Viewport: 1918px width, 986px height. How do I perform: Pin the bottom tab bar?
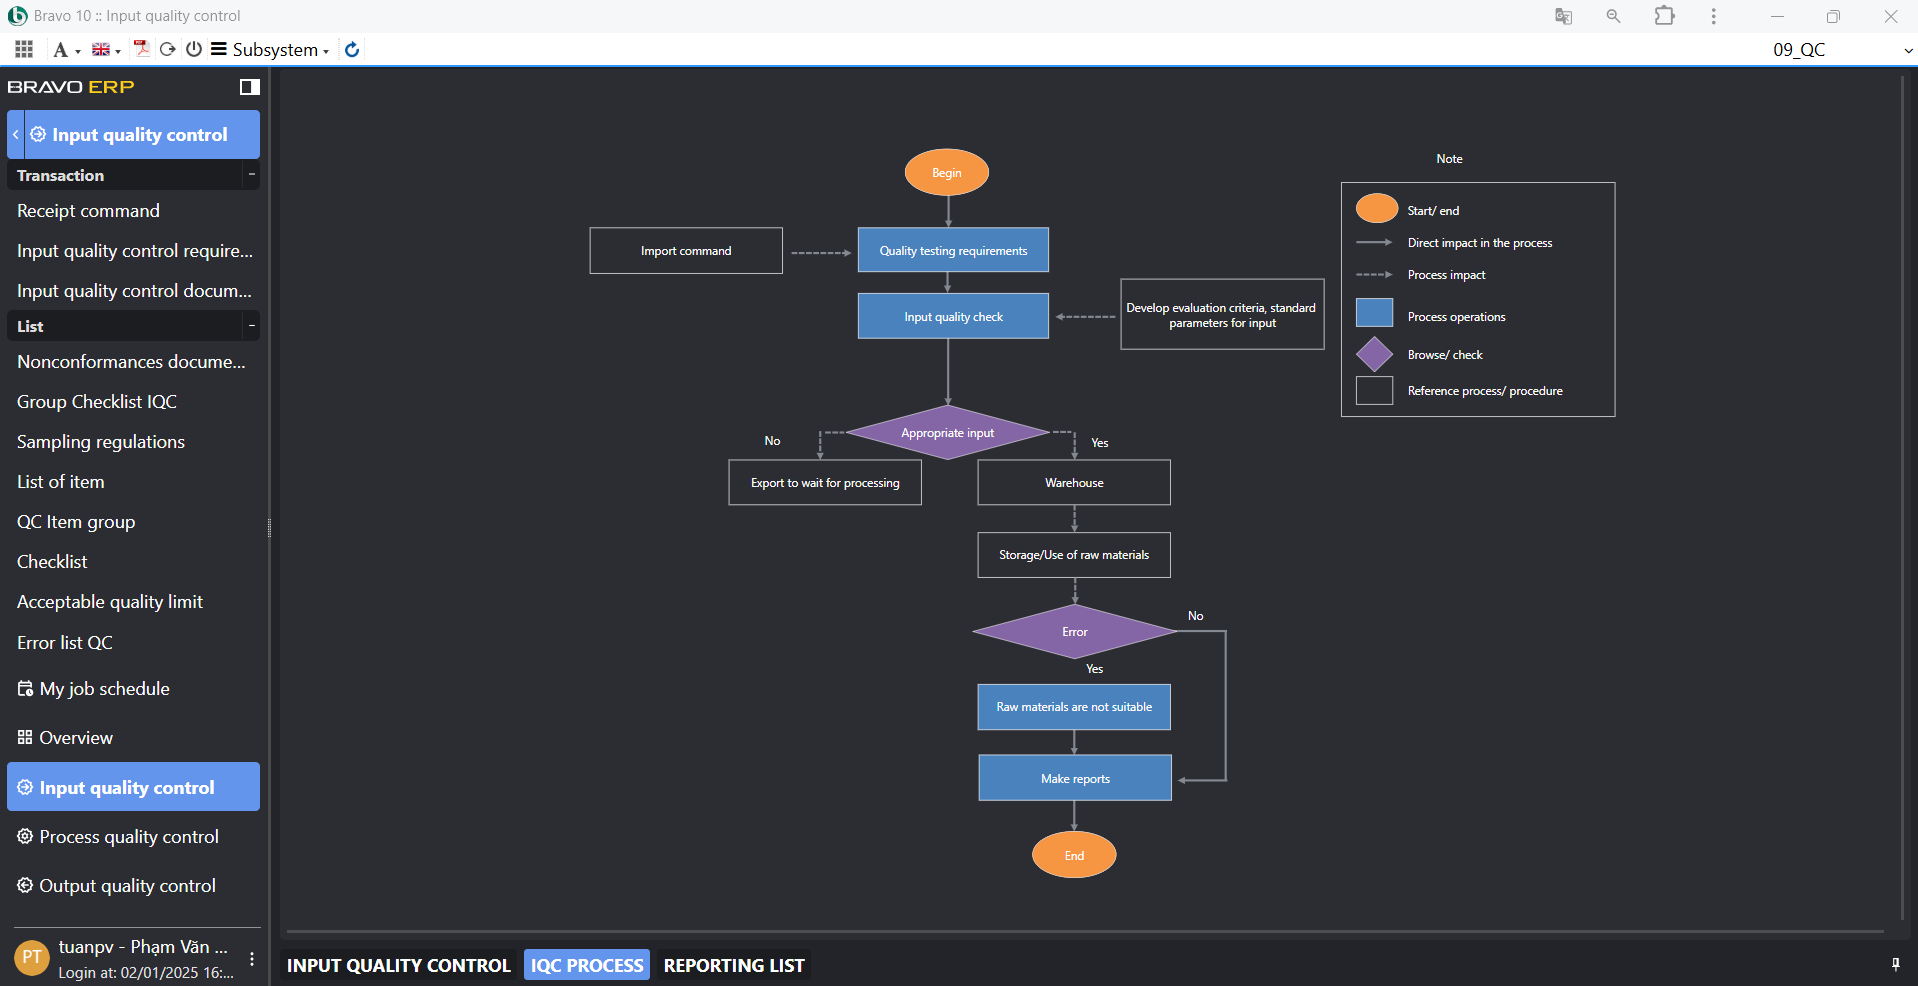1895,964
